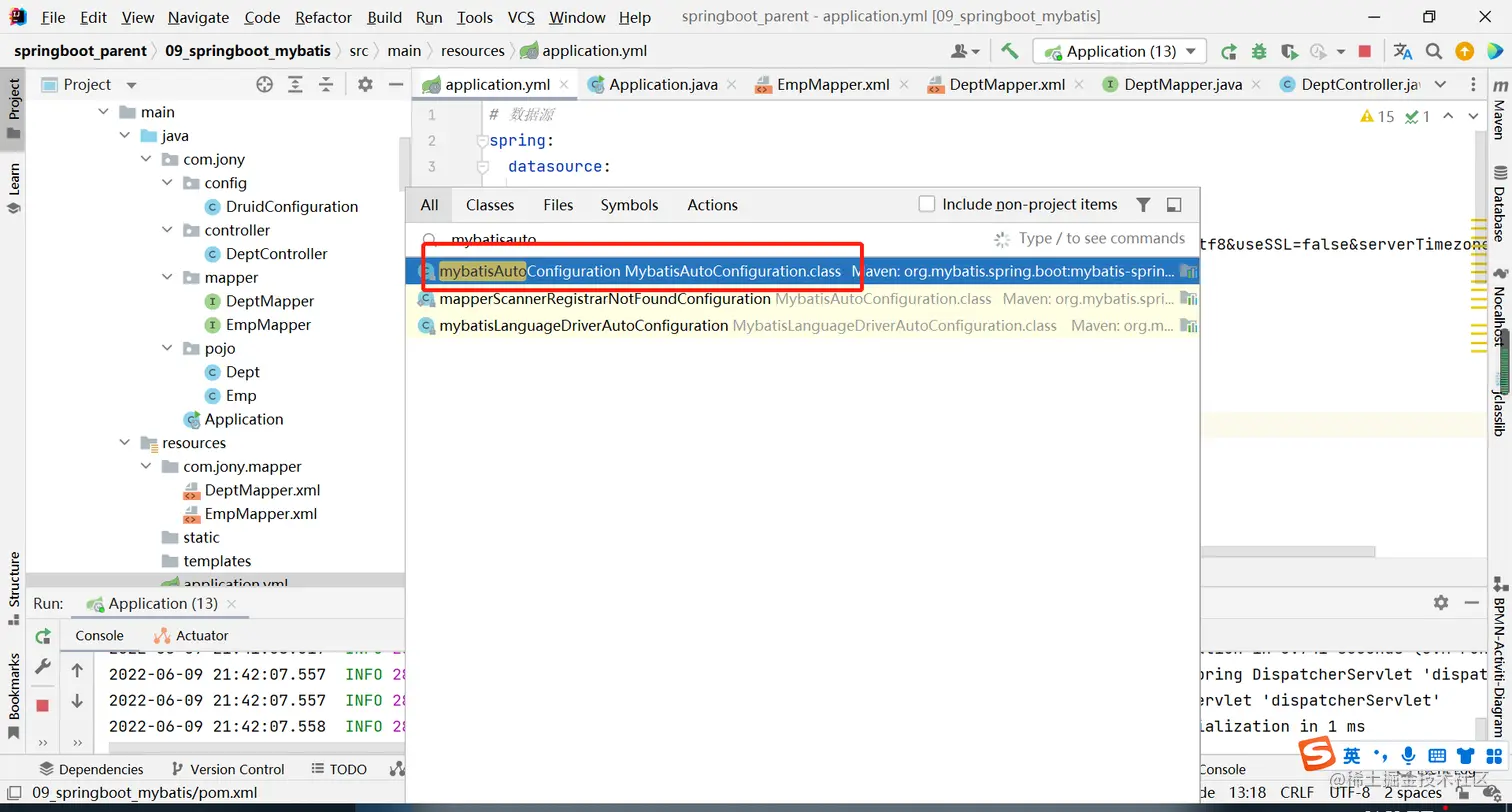Hide the Run tool window
Image resolution: width=1512 pixels, height=812 pixels.
click(x=1471, y=602)
